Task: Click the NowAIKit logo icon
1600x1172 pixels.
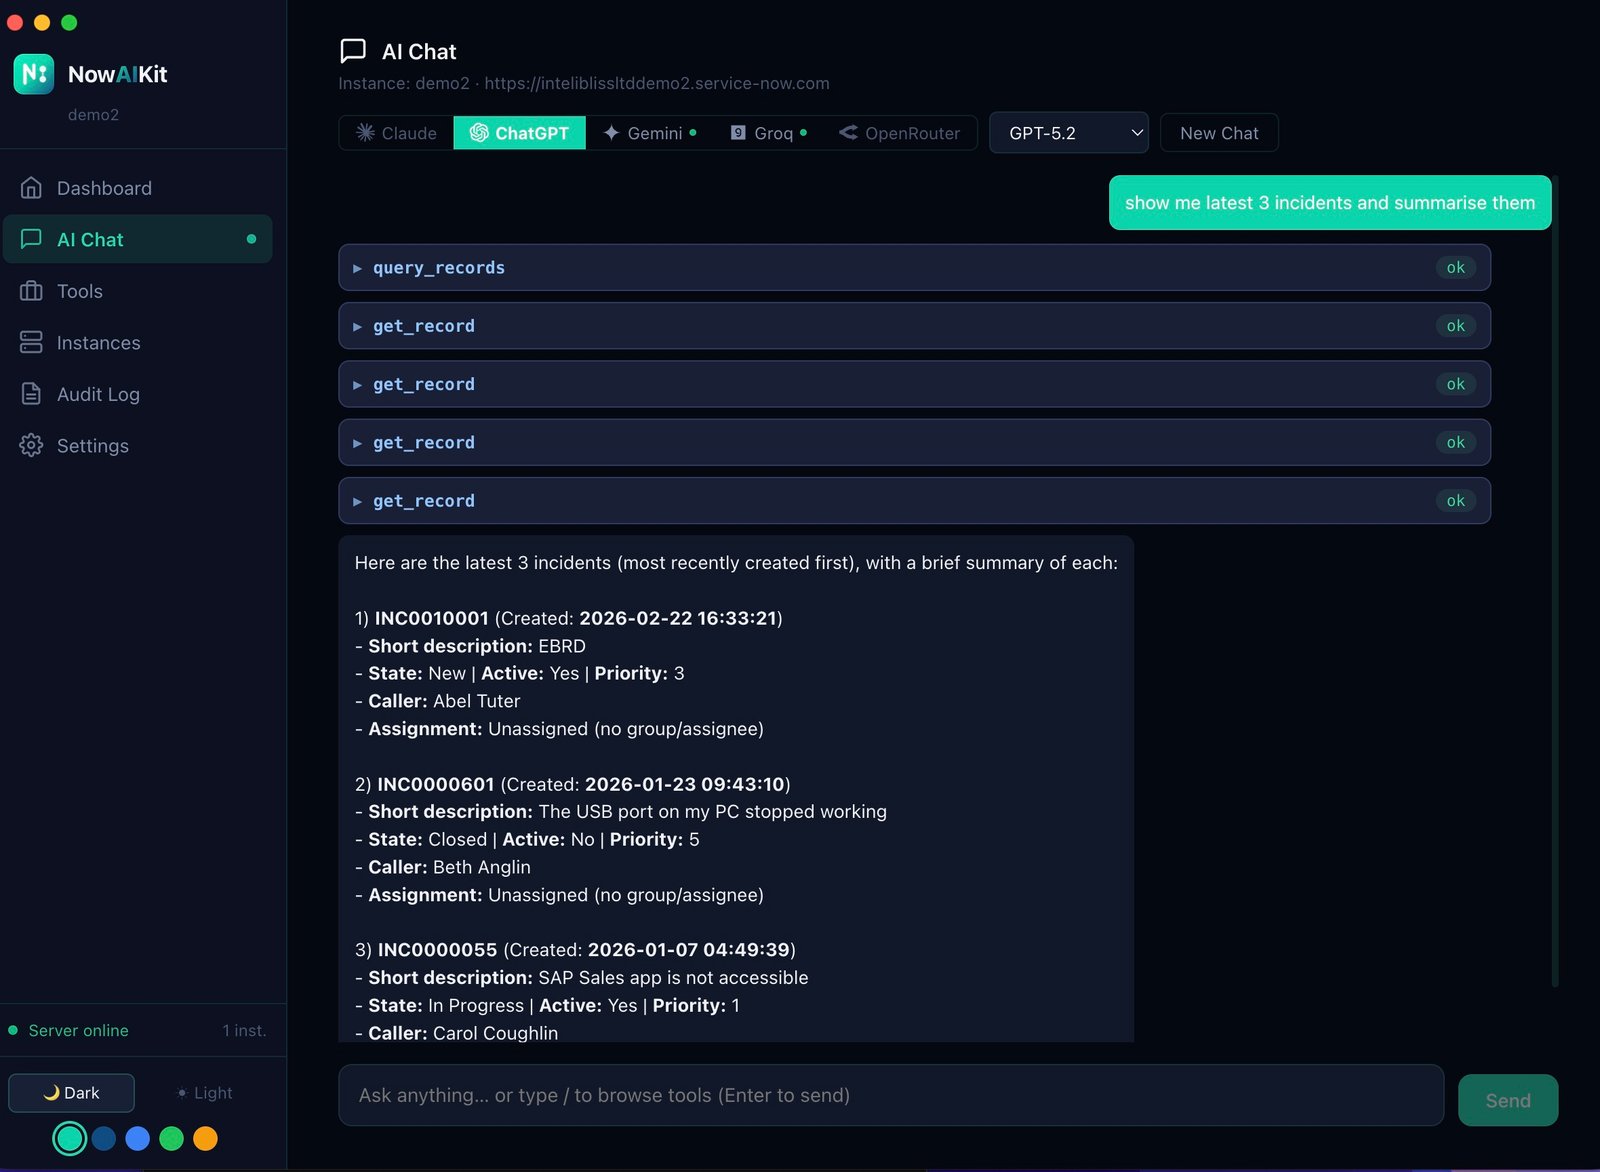Action: pyautogui.click(x=34, y=74)
